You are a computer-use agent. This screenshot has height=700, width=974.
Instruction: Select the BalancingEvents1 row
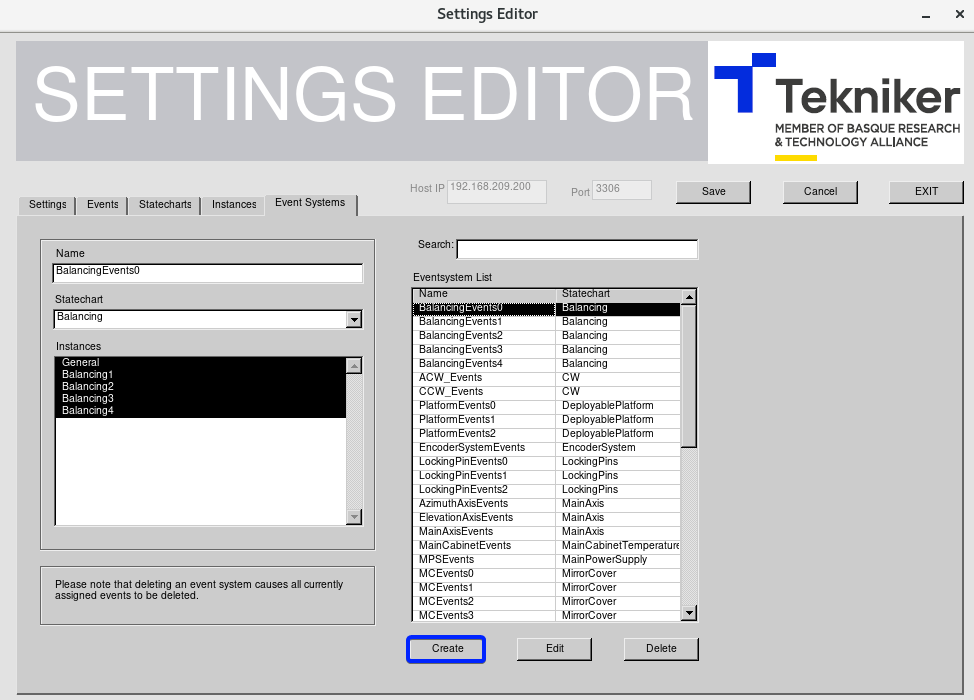[547, 322]
